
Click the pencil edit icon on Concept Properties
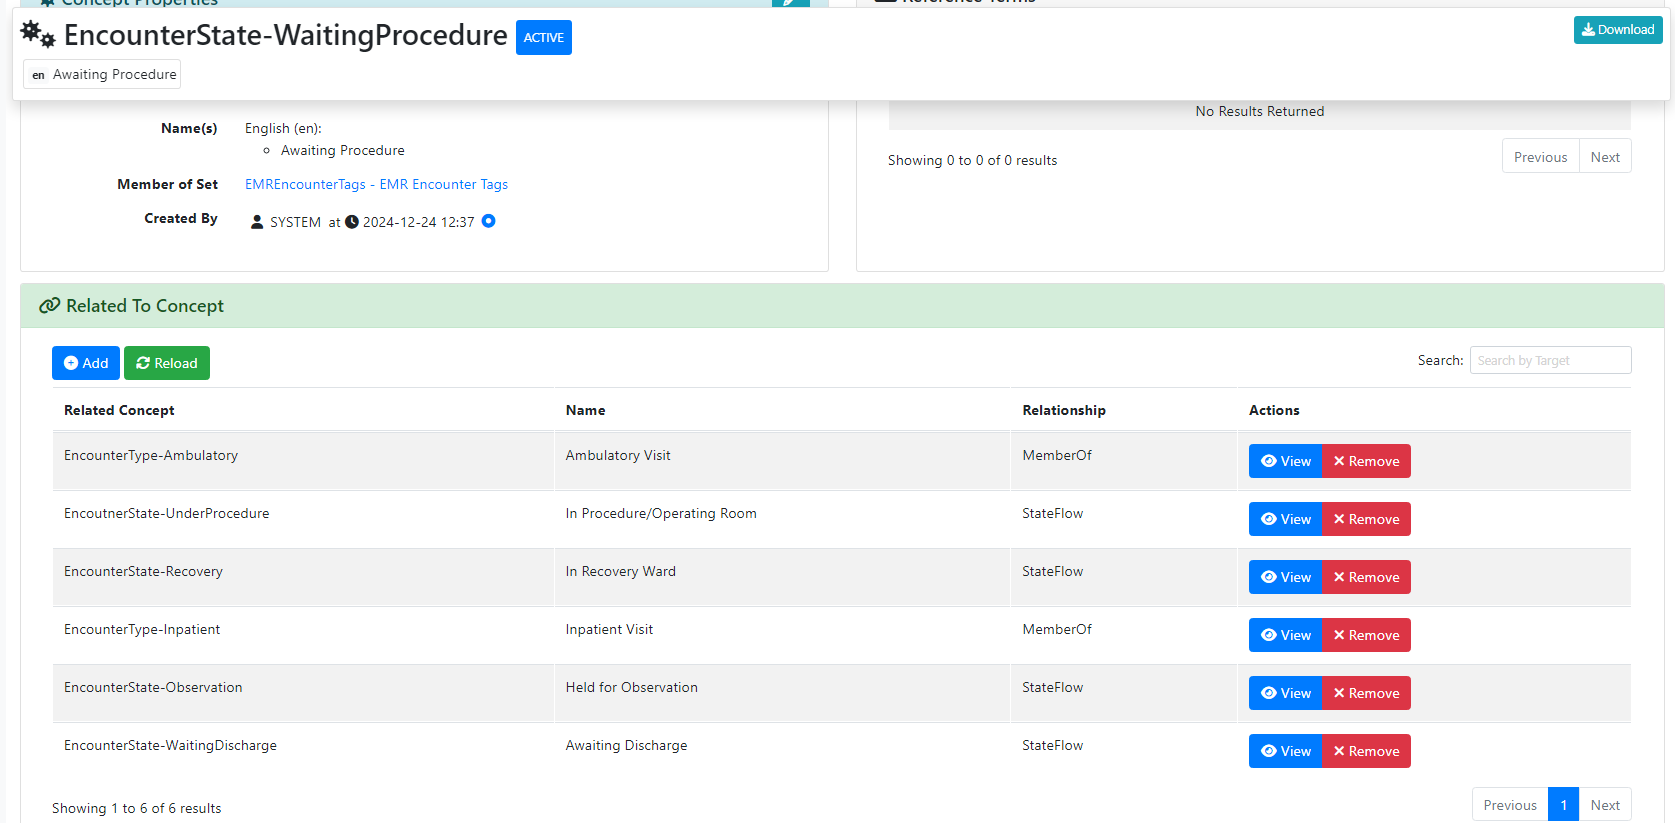tap(790, 3)
